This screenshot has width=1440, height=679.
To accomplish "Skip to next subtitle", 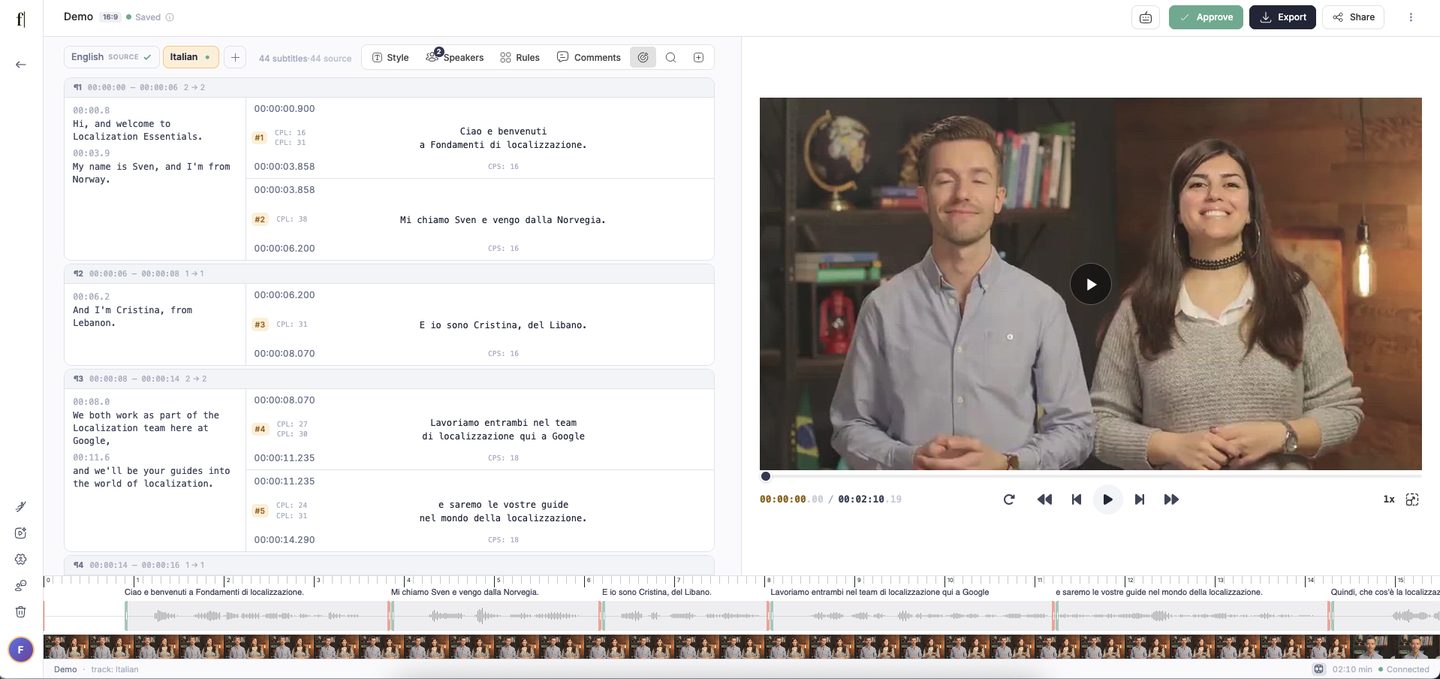I will 1139,499.
